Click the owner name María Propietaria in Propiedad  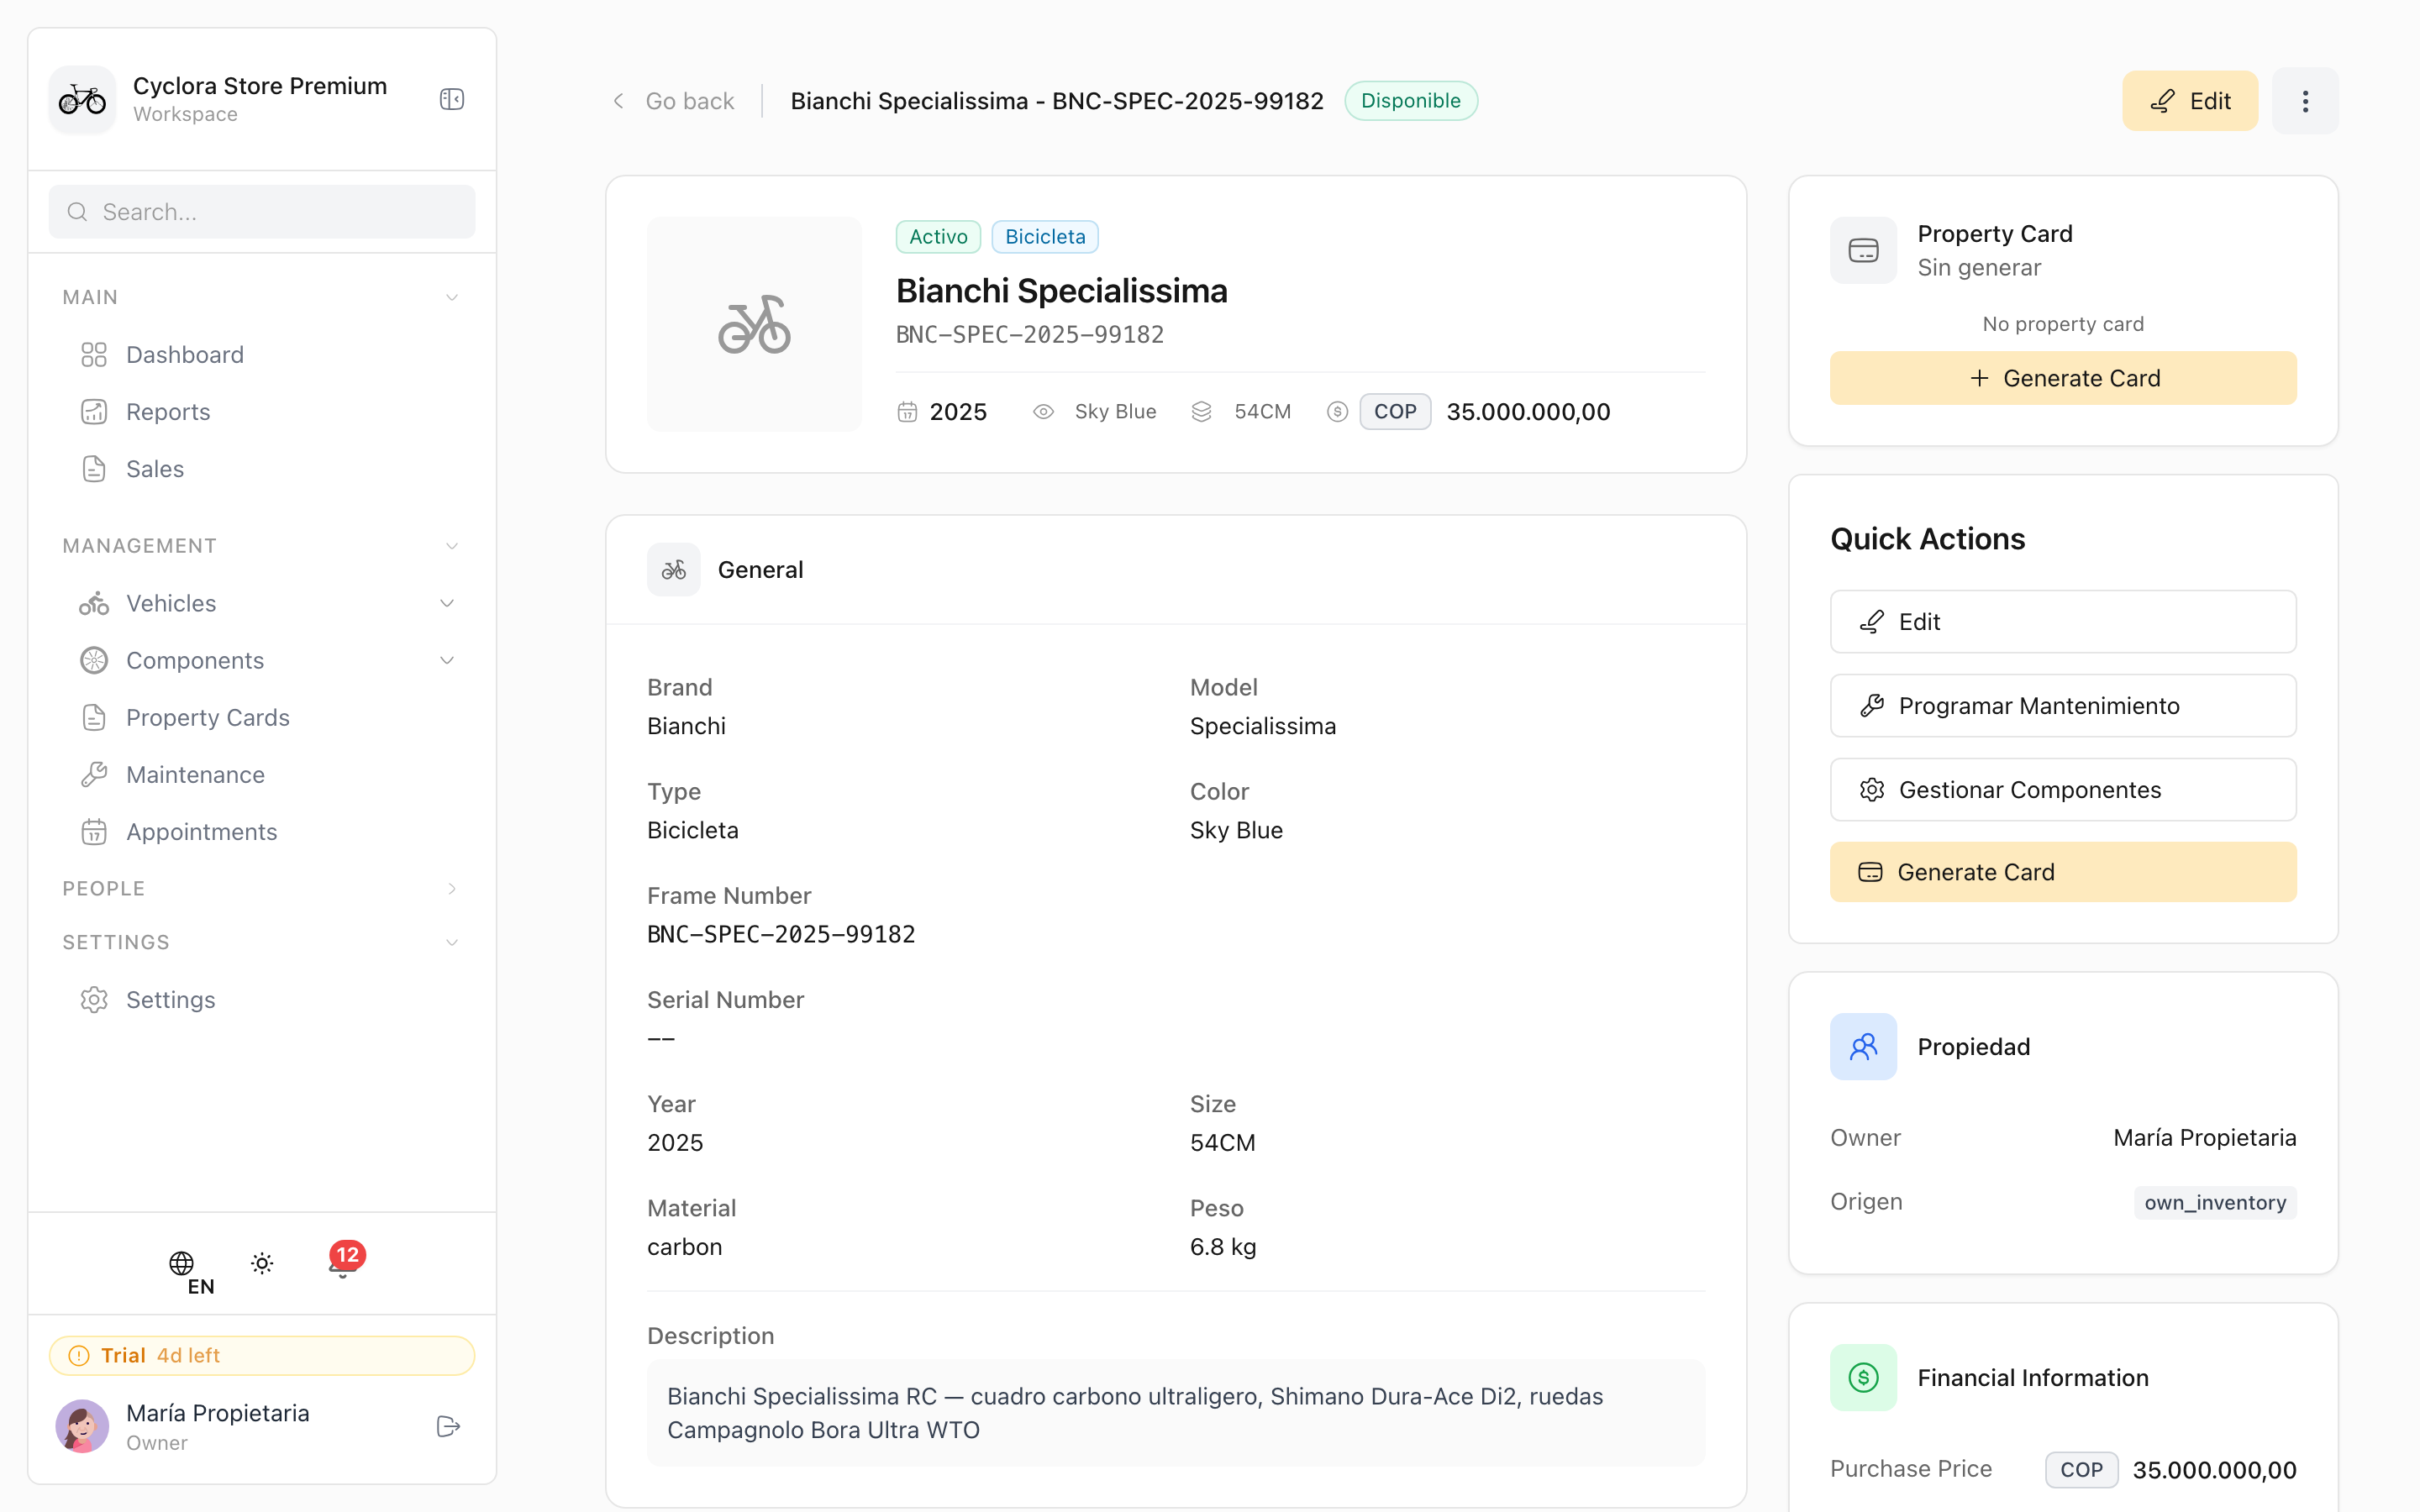click(x=2204, y=1138)
